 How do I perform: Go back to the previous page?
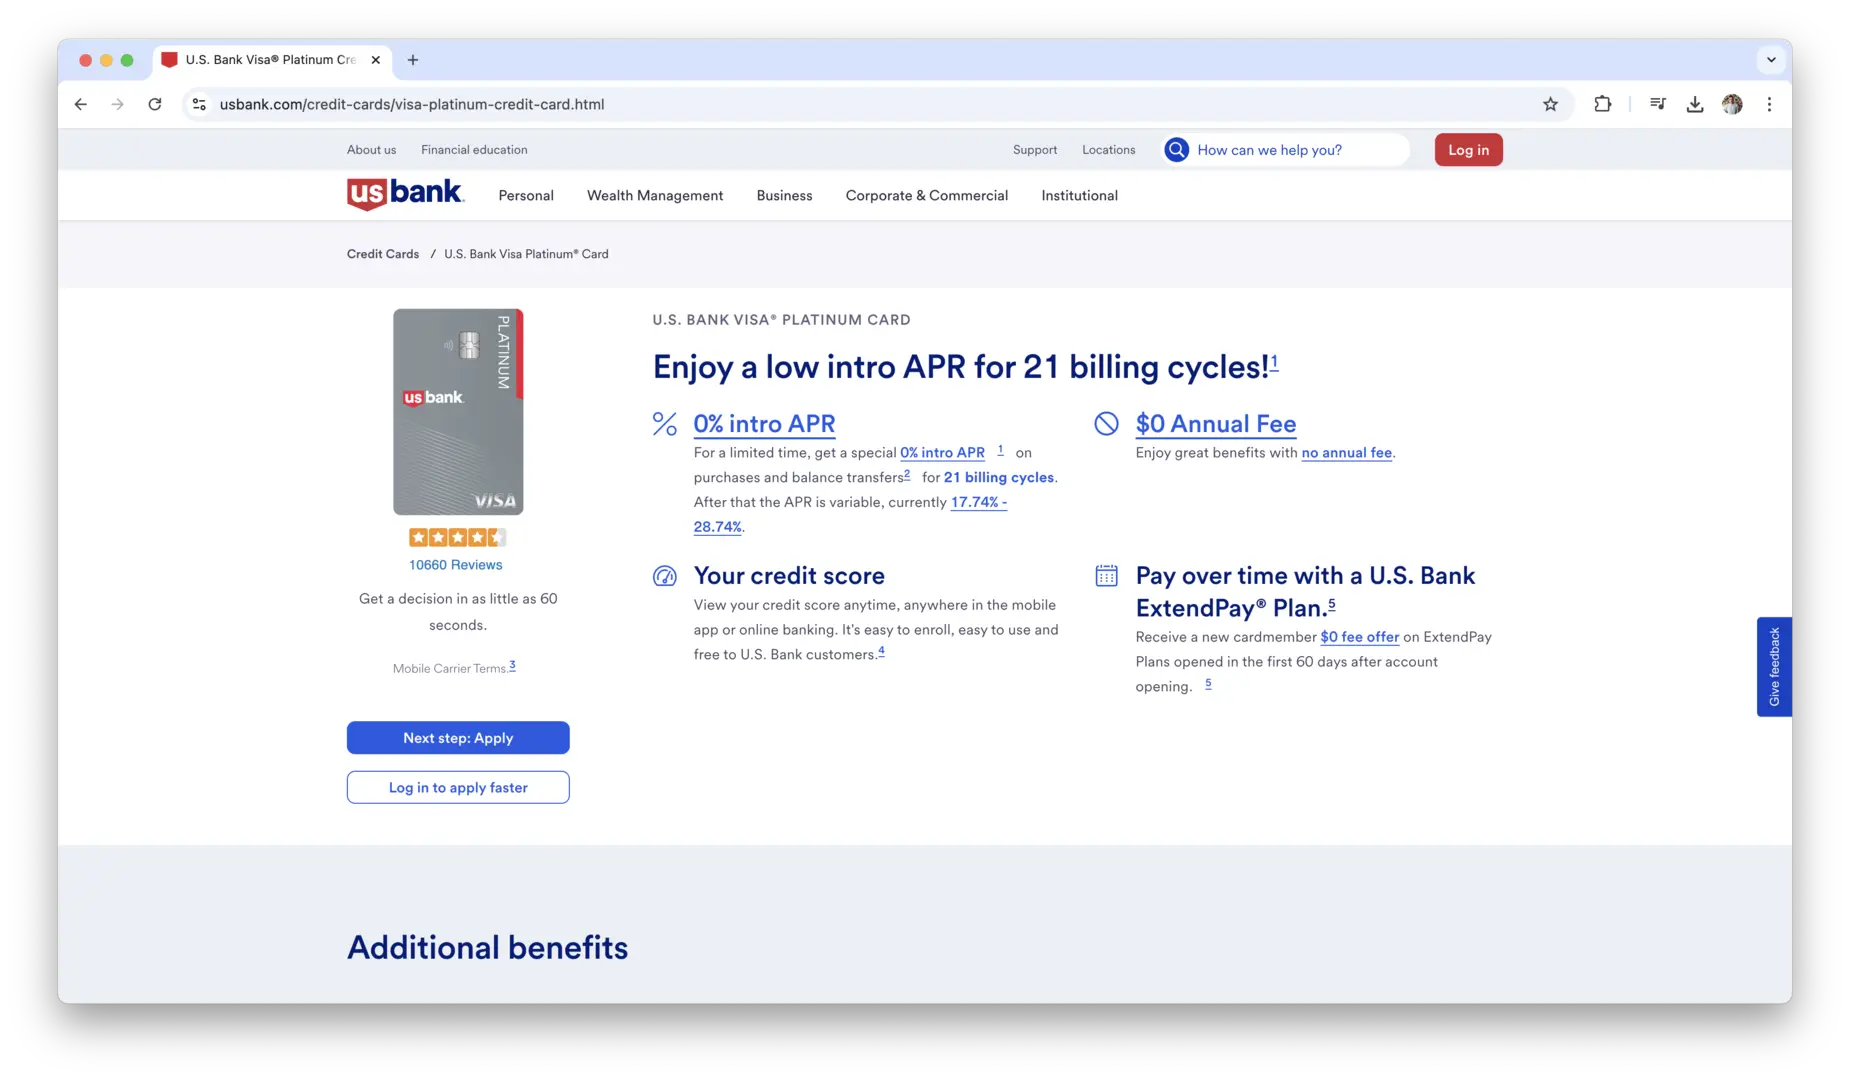tap(81, 104)
